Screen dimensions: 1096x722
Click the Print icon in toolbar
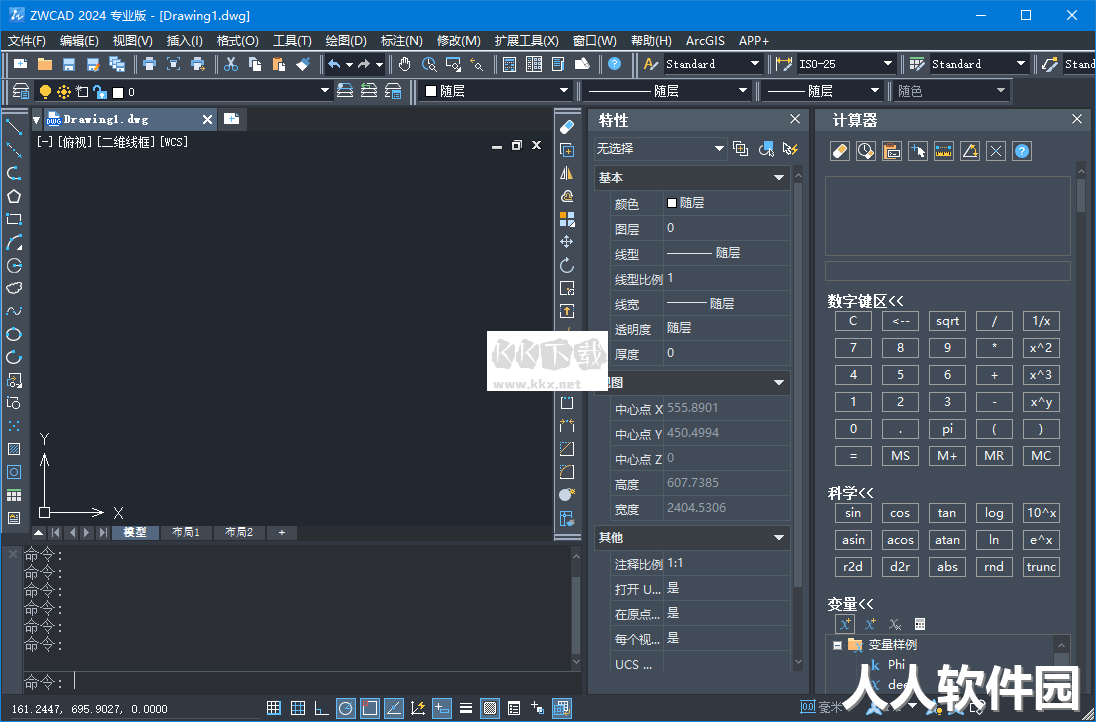tap(149, 64)
